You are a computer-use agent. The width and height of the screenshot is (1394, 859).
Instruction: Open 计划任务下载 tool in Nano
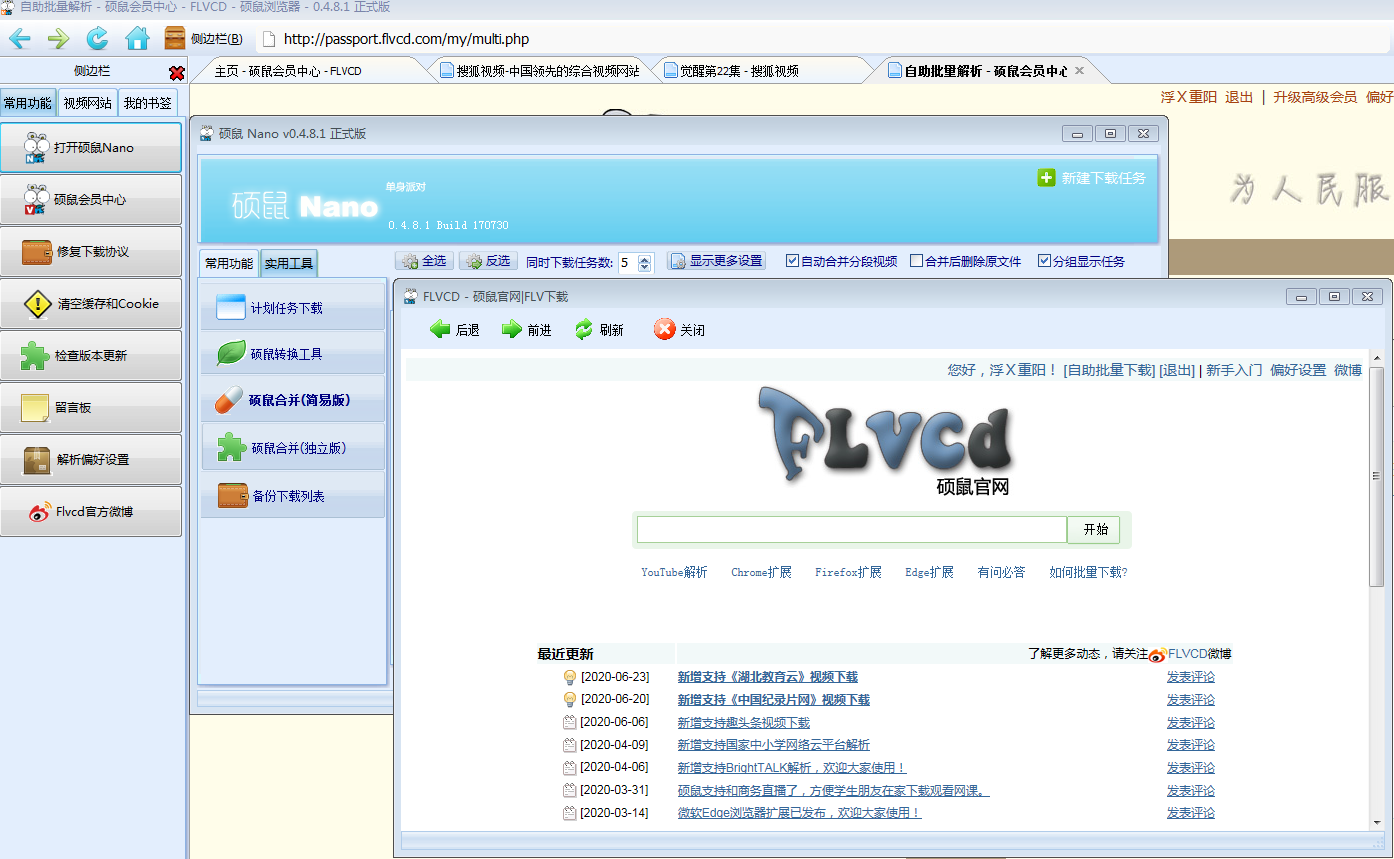pyautogui.click(x=293, y=307)
